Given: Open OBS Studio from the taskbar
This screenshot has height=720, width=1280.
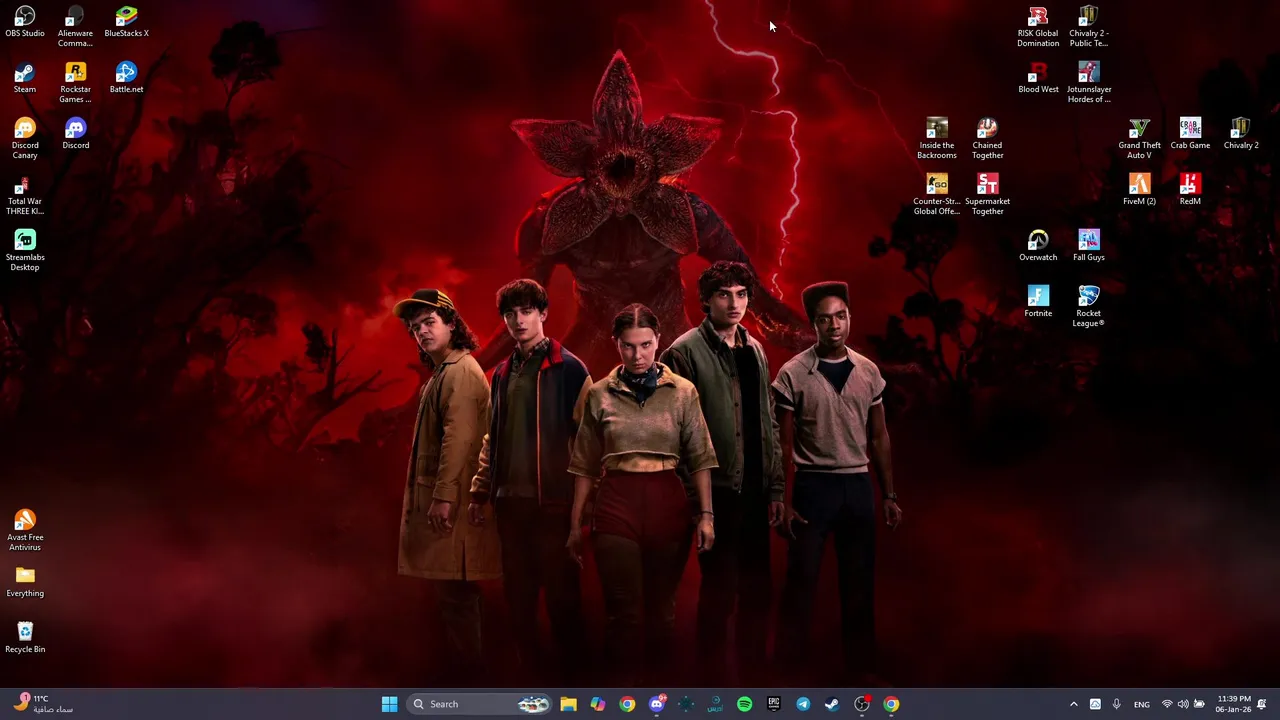Looking at the screenshot, I should pyautogui.click(x=861, y=704).
